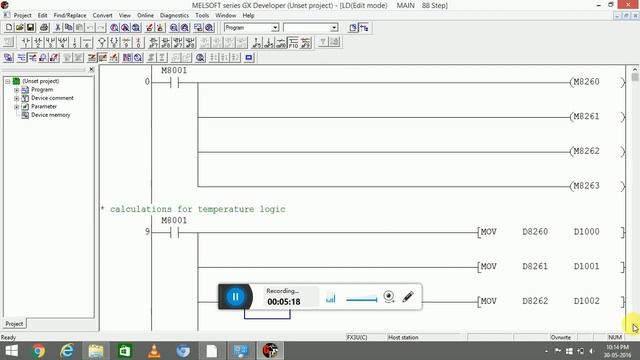The height and width of the screenshot is (360, 640).
Task: Close the project list side panel
Action: pos(91,70)
